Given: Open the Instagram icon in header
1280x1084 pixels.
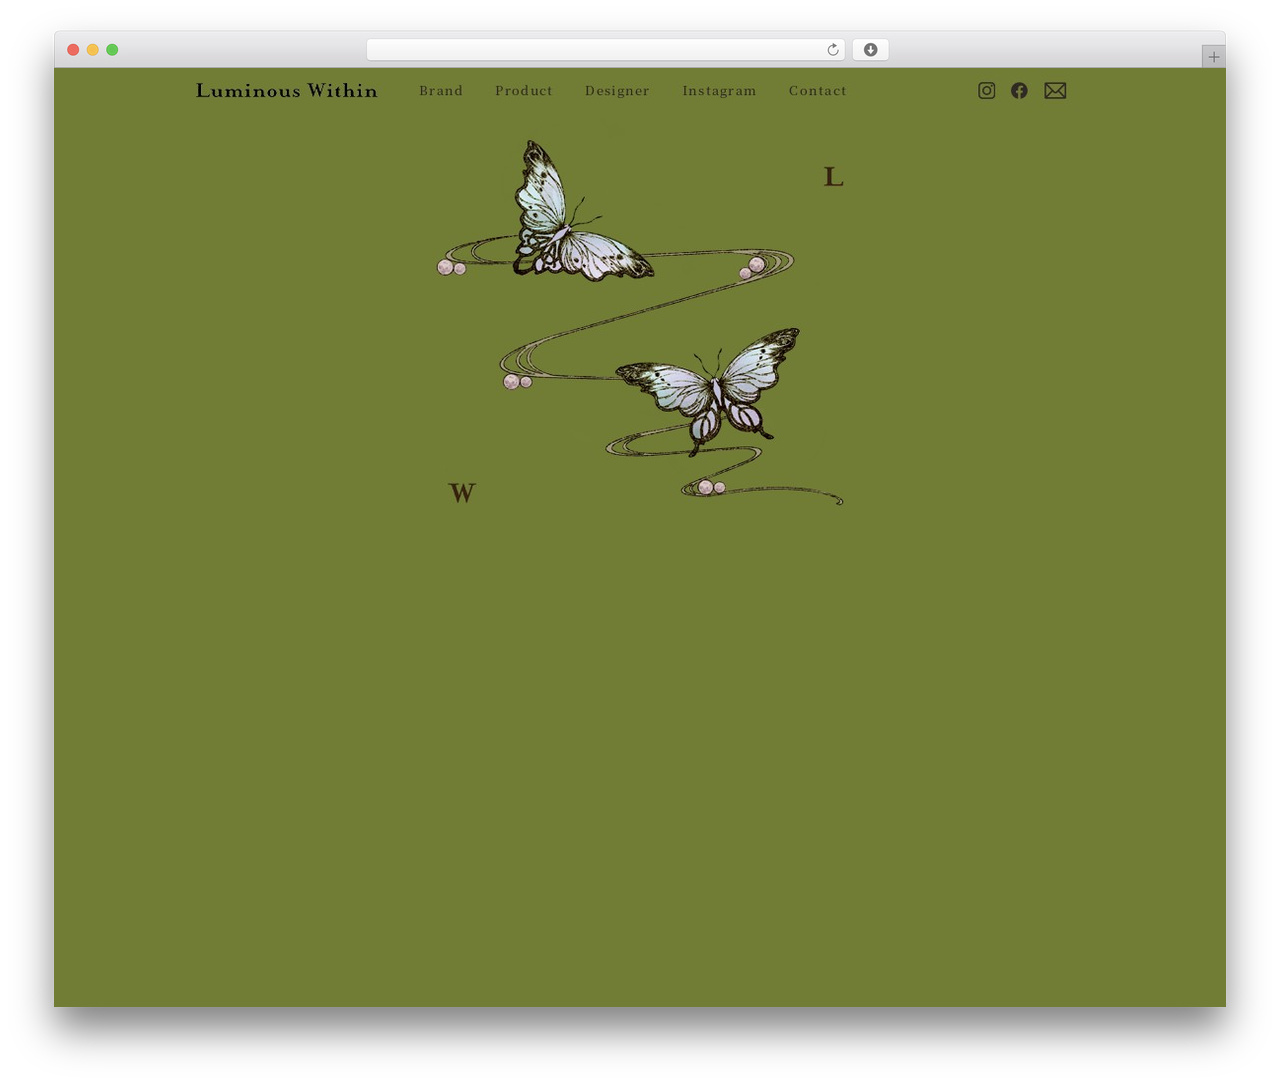Looking at the screenshot, I should coord(986,91).
